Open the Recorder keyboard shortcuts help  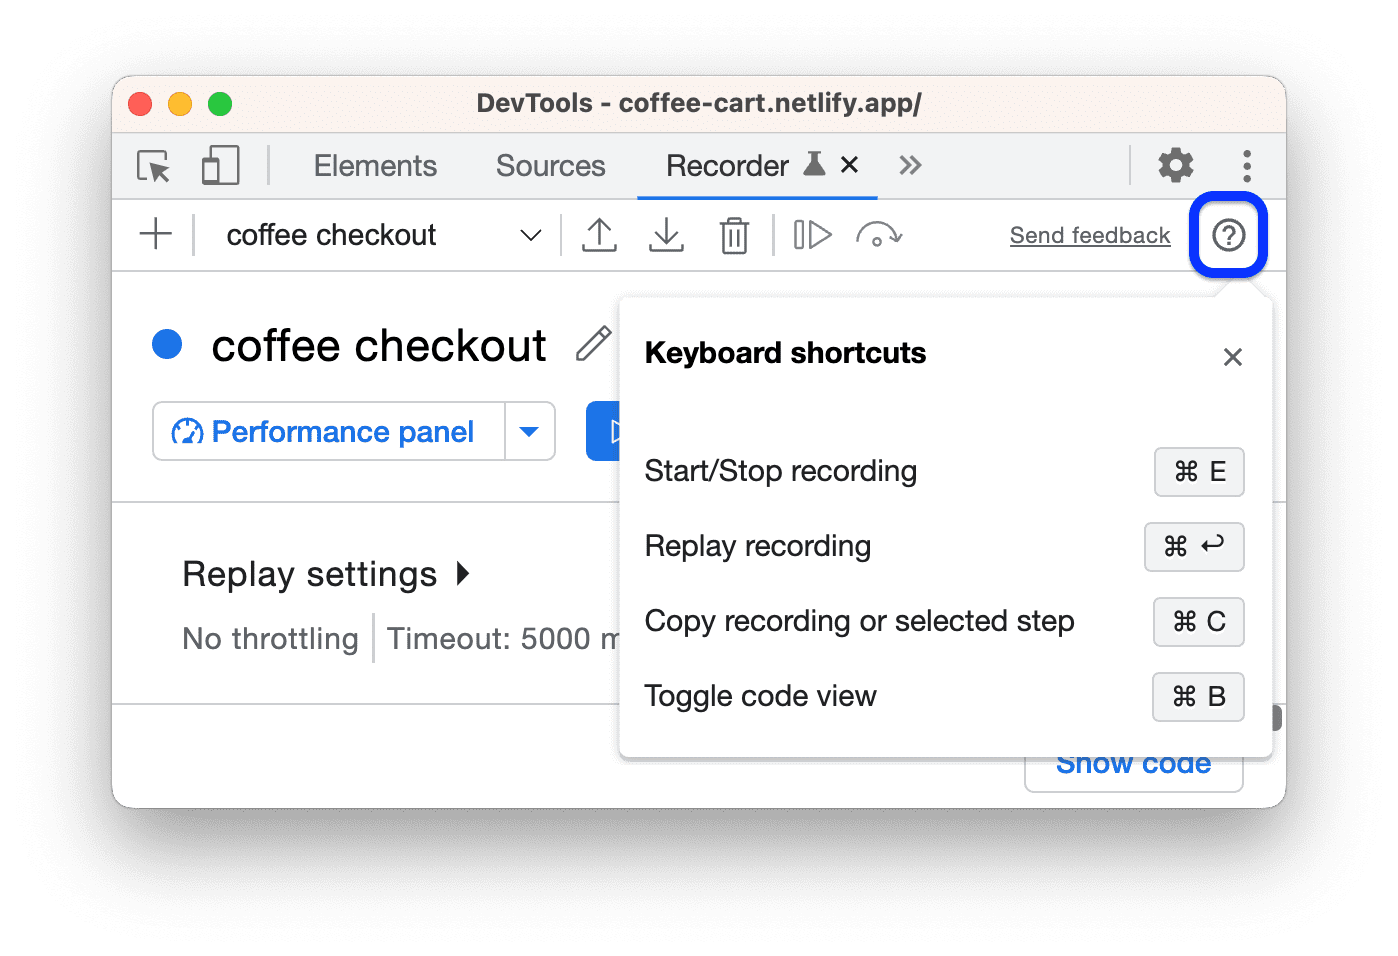pos(1228,234)
